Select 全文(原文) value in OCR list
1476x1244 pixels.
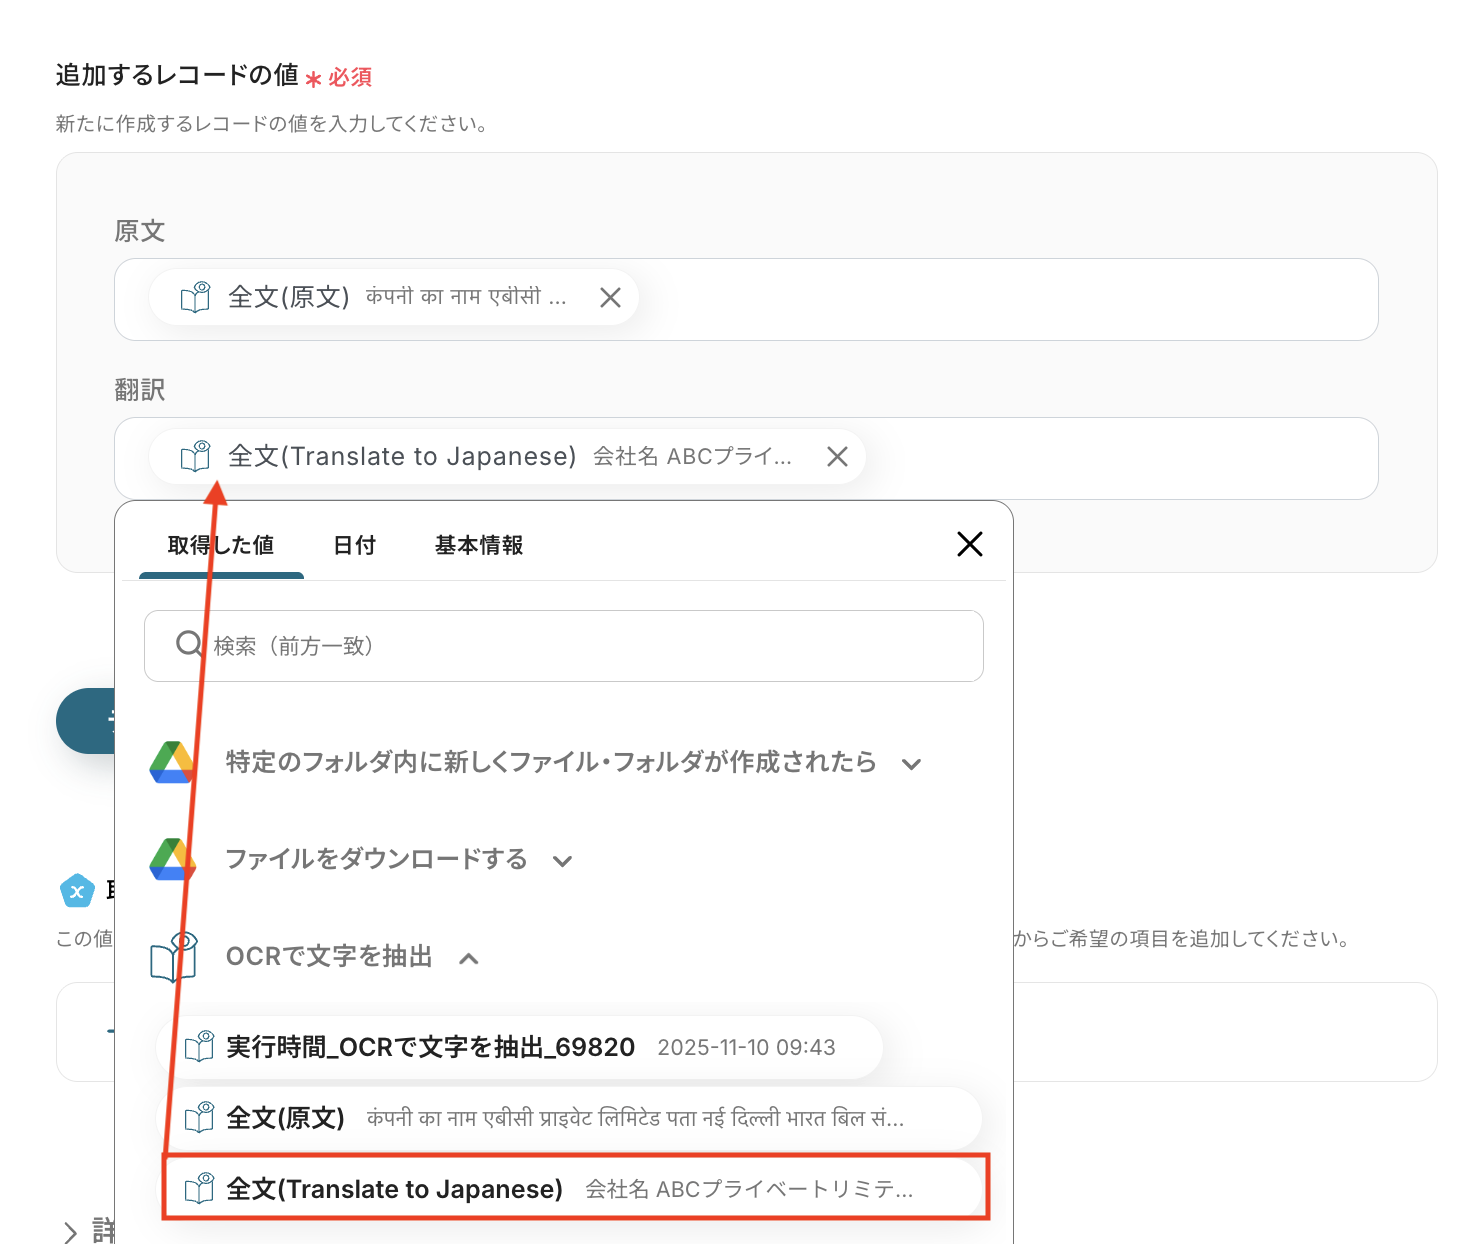pyautogui.click(x=569, y=1118)
